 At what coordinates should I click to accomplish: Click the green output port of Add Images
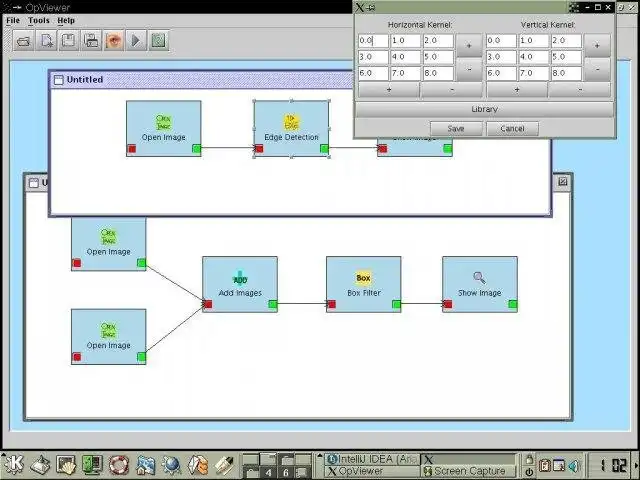[x=273, y=304]
